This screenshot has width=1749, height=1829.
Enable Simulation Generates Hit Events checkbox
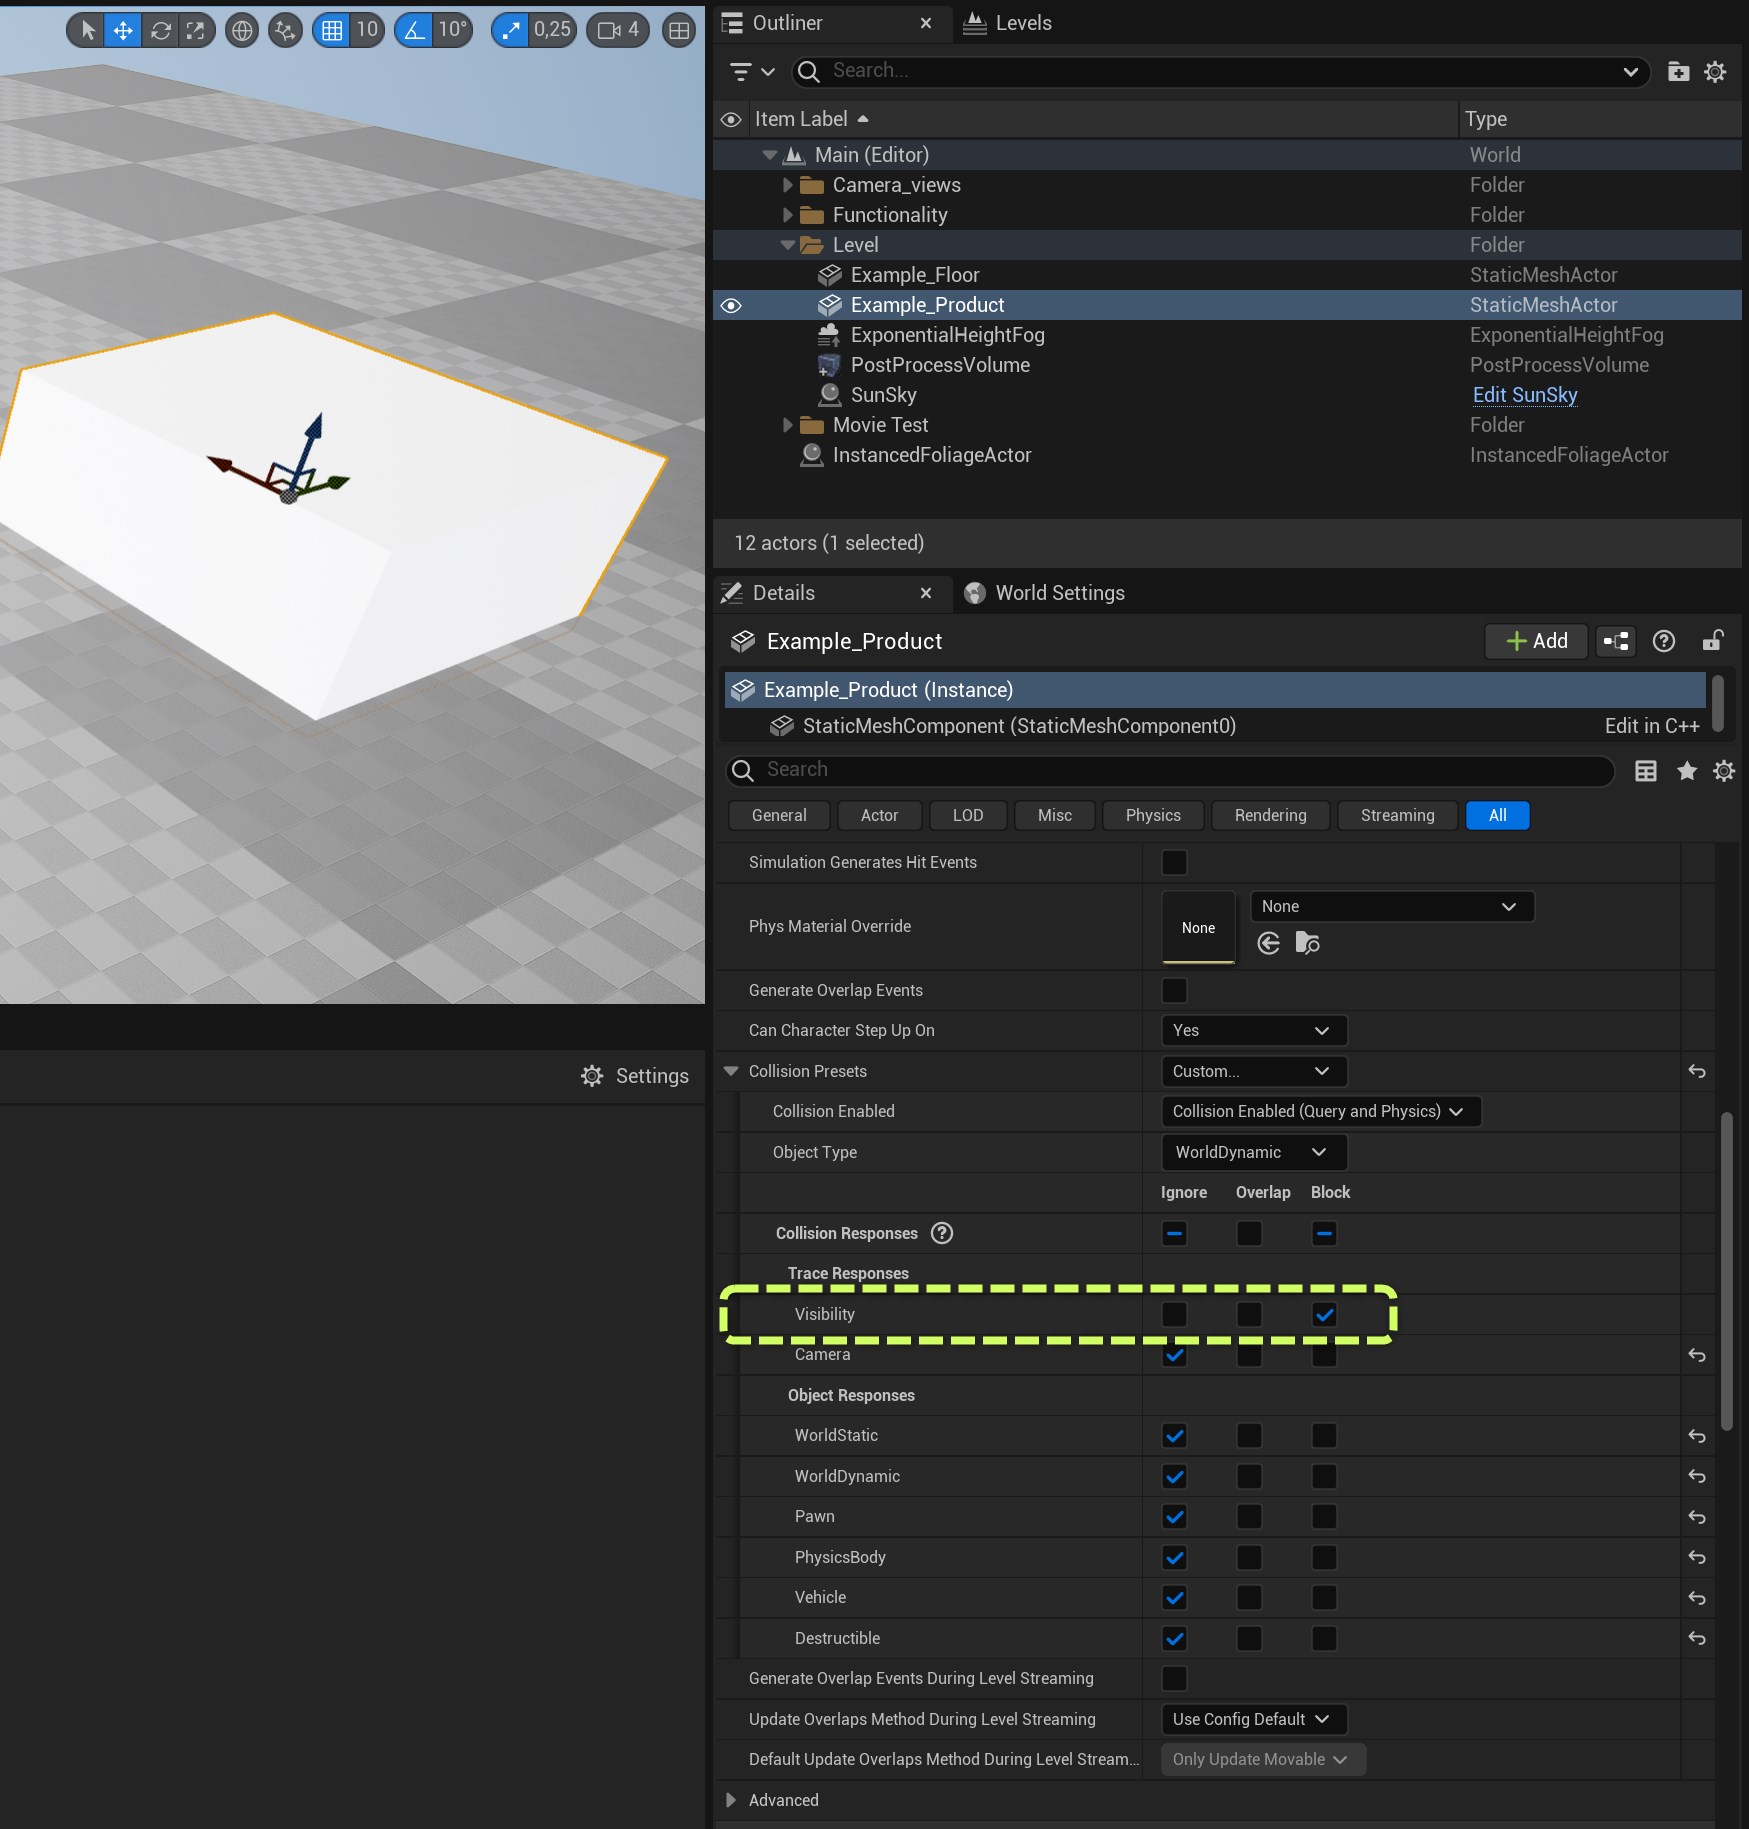point(1174,862)
